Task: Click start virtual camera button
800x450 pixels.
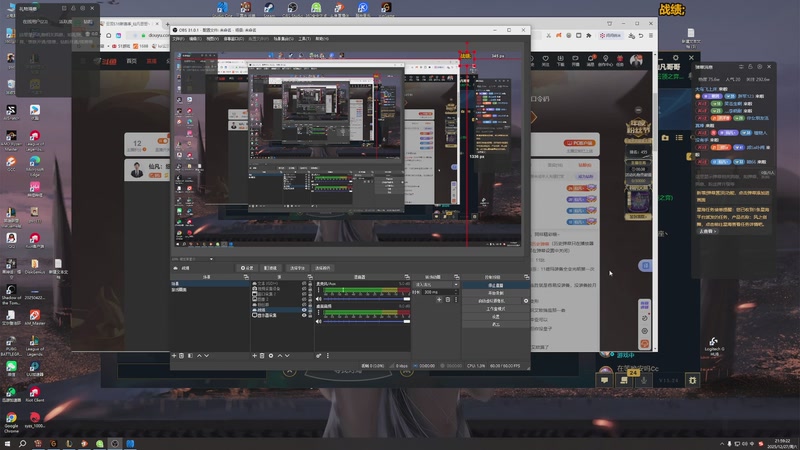Action: pos(492,301)
